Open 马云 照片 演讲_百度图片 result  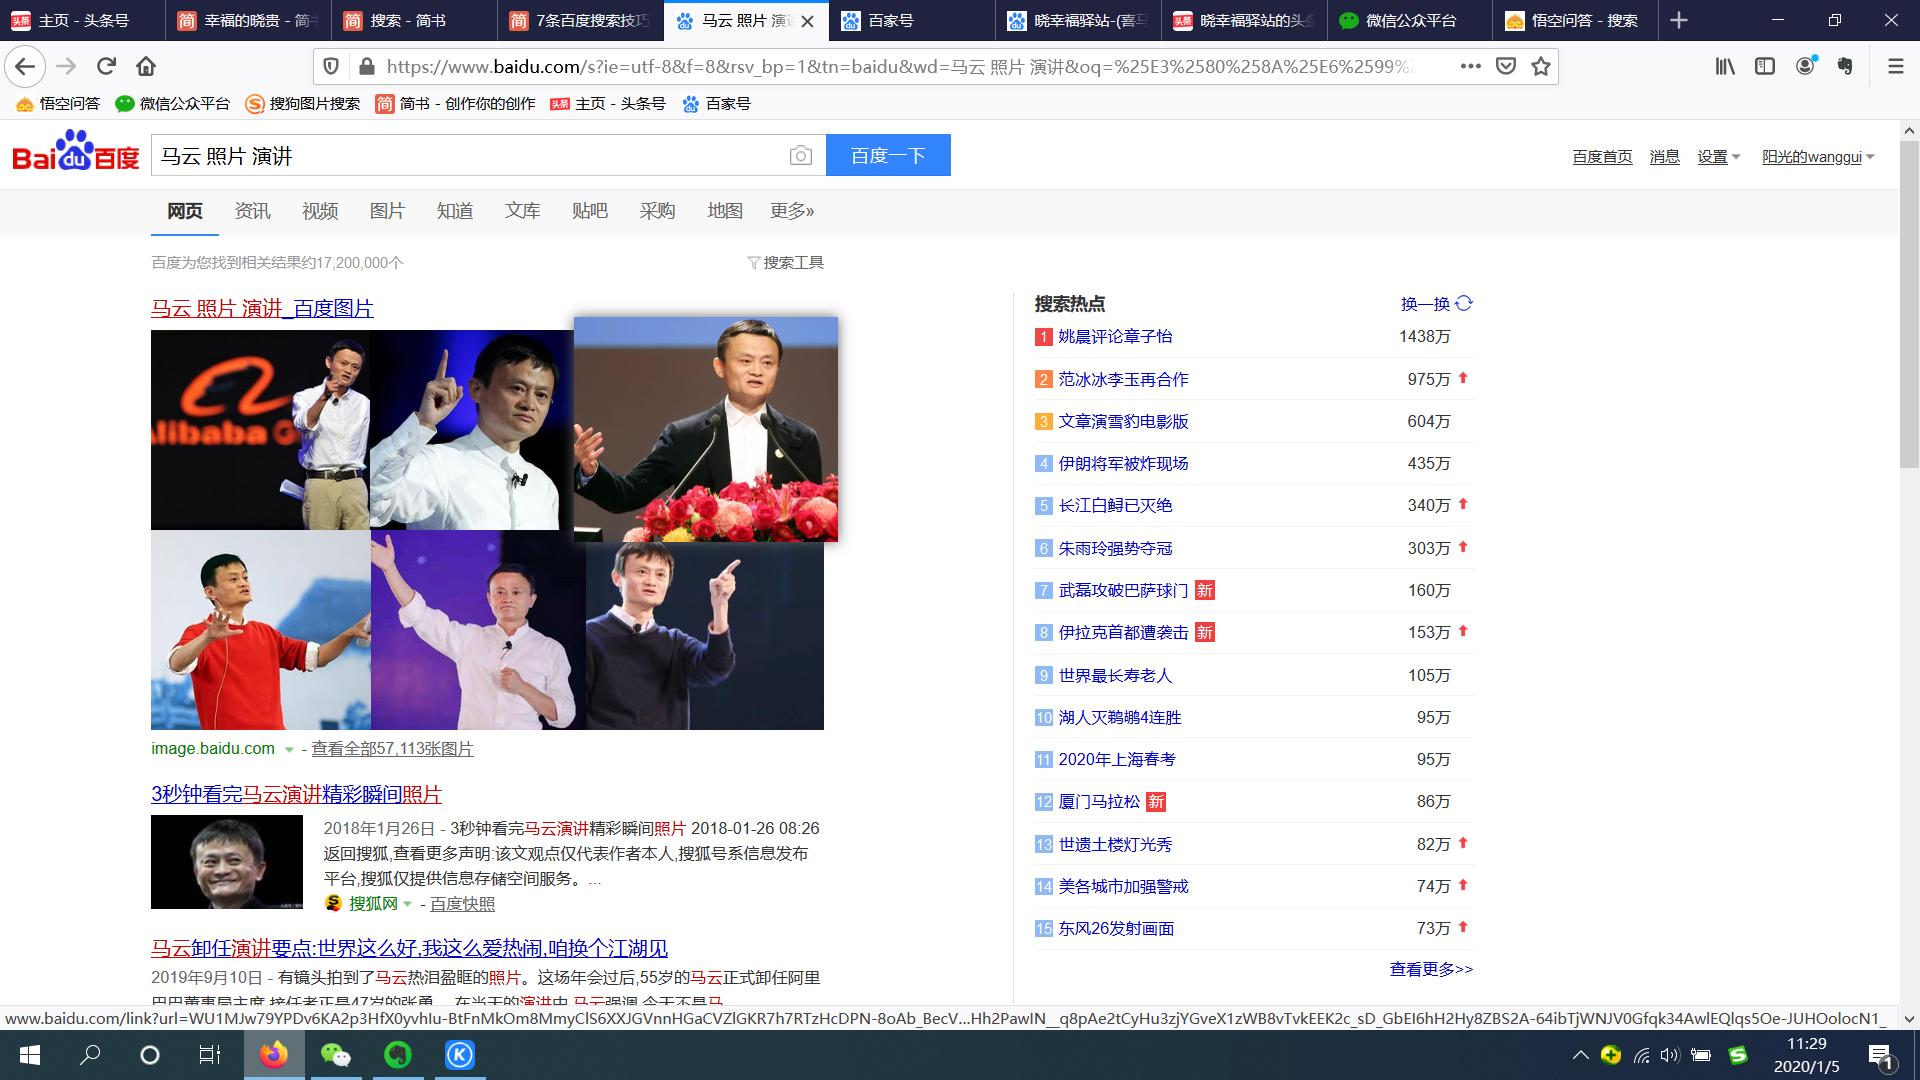point(262,308)
